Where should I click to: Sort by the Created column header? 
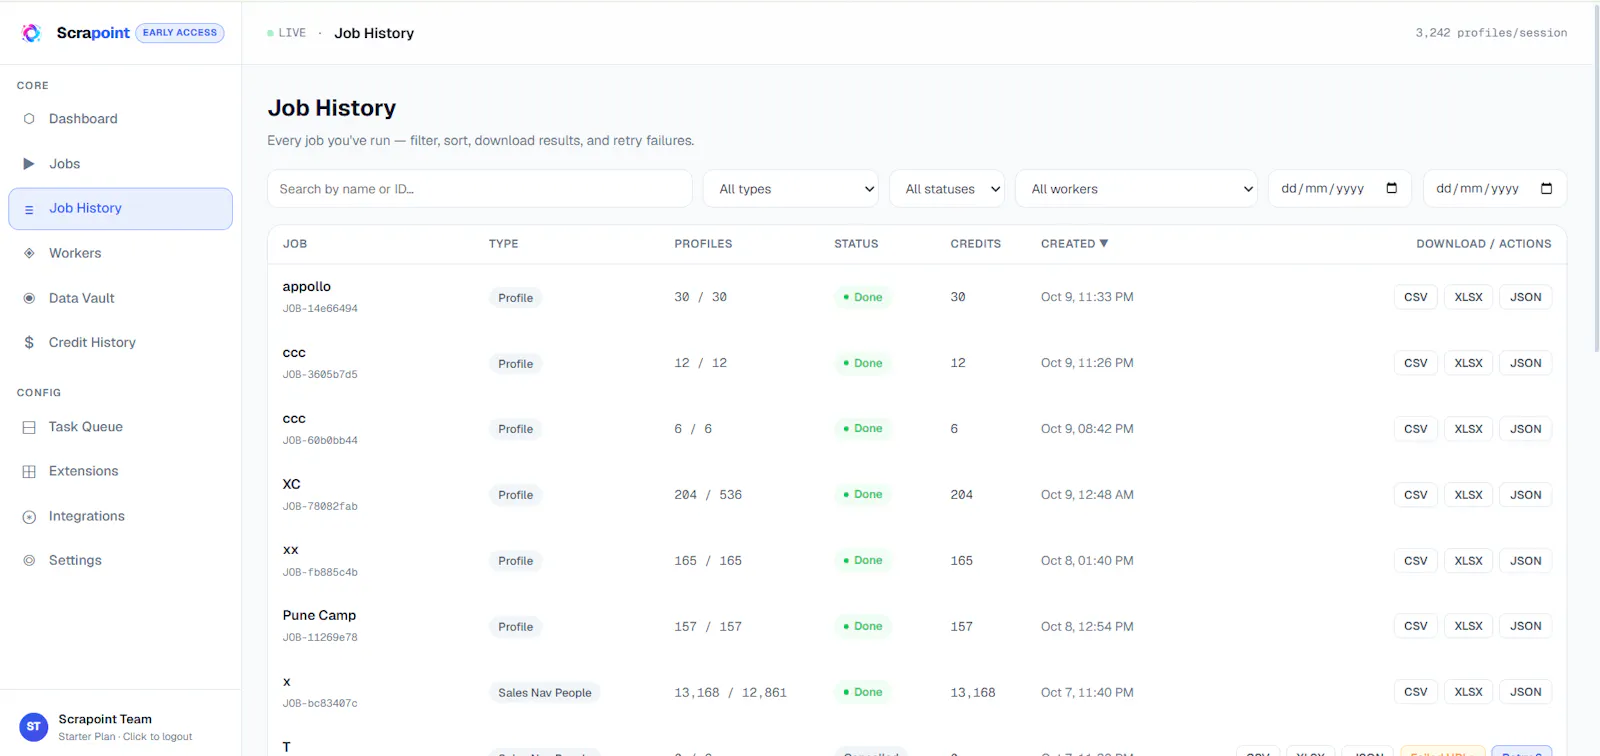[1074, 244]
